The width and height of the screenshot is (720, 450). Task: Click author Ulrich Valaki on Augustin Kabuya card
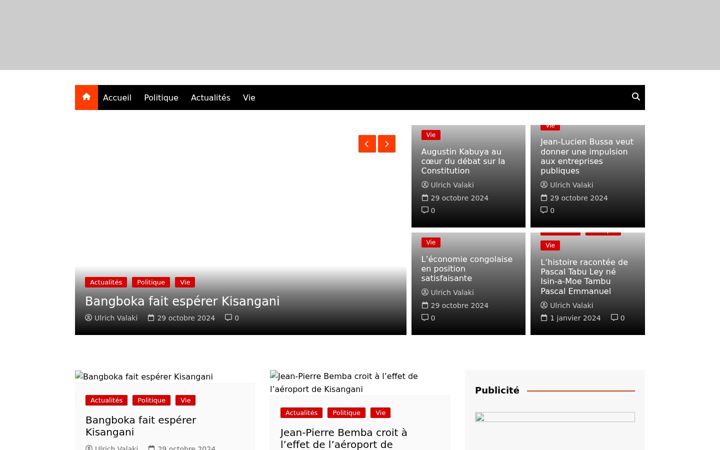point(448,185)
